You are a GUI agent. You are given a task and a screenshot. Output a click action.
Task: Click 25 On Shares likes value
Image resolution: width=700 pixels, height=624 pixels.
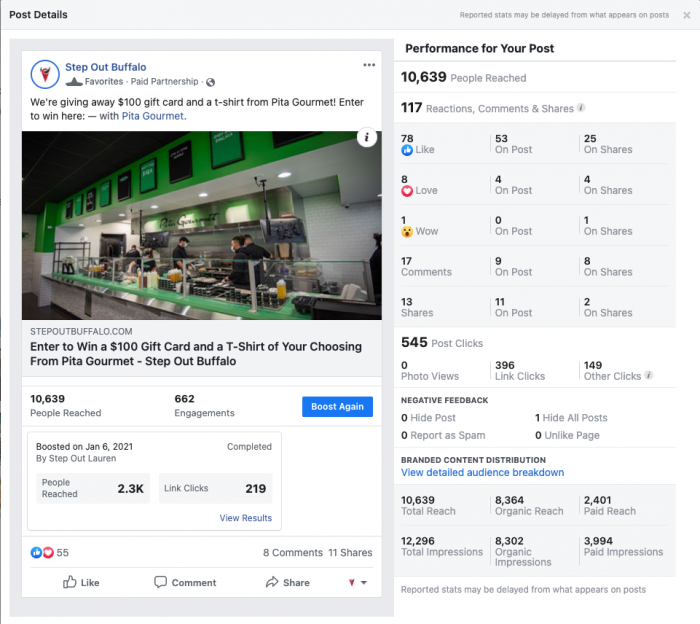coord(608,144)
